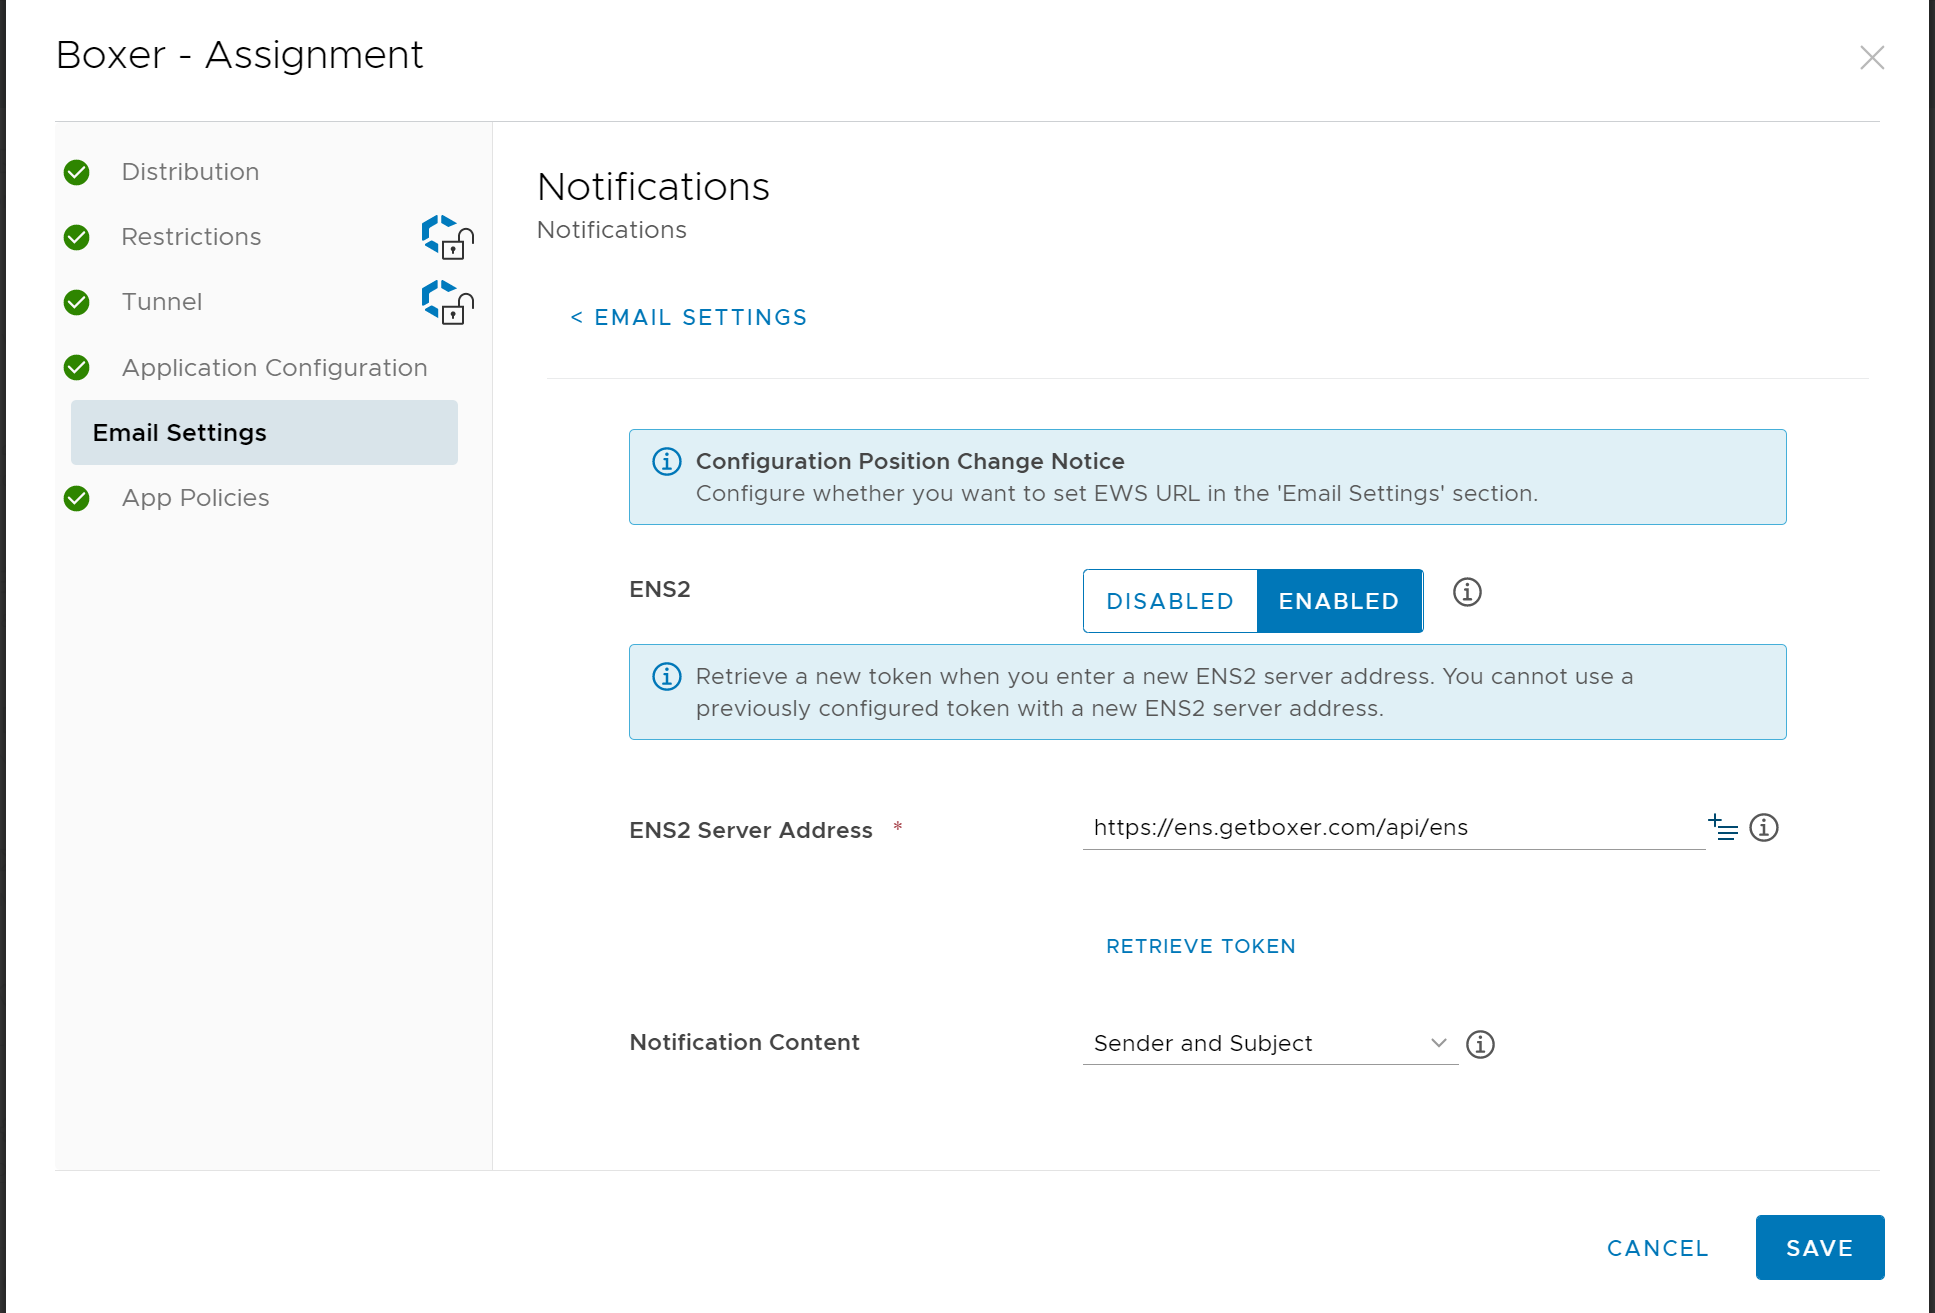The width and height of the screenshot is (1935, 1313).
Task: Click the info icon next to ENS2 toggle
Action: pos(1467,592)
